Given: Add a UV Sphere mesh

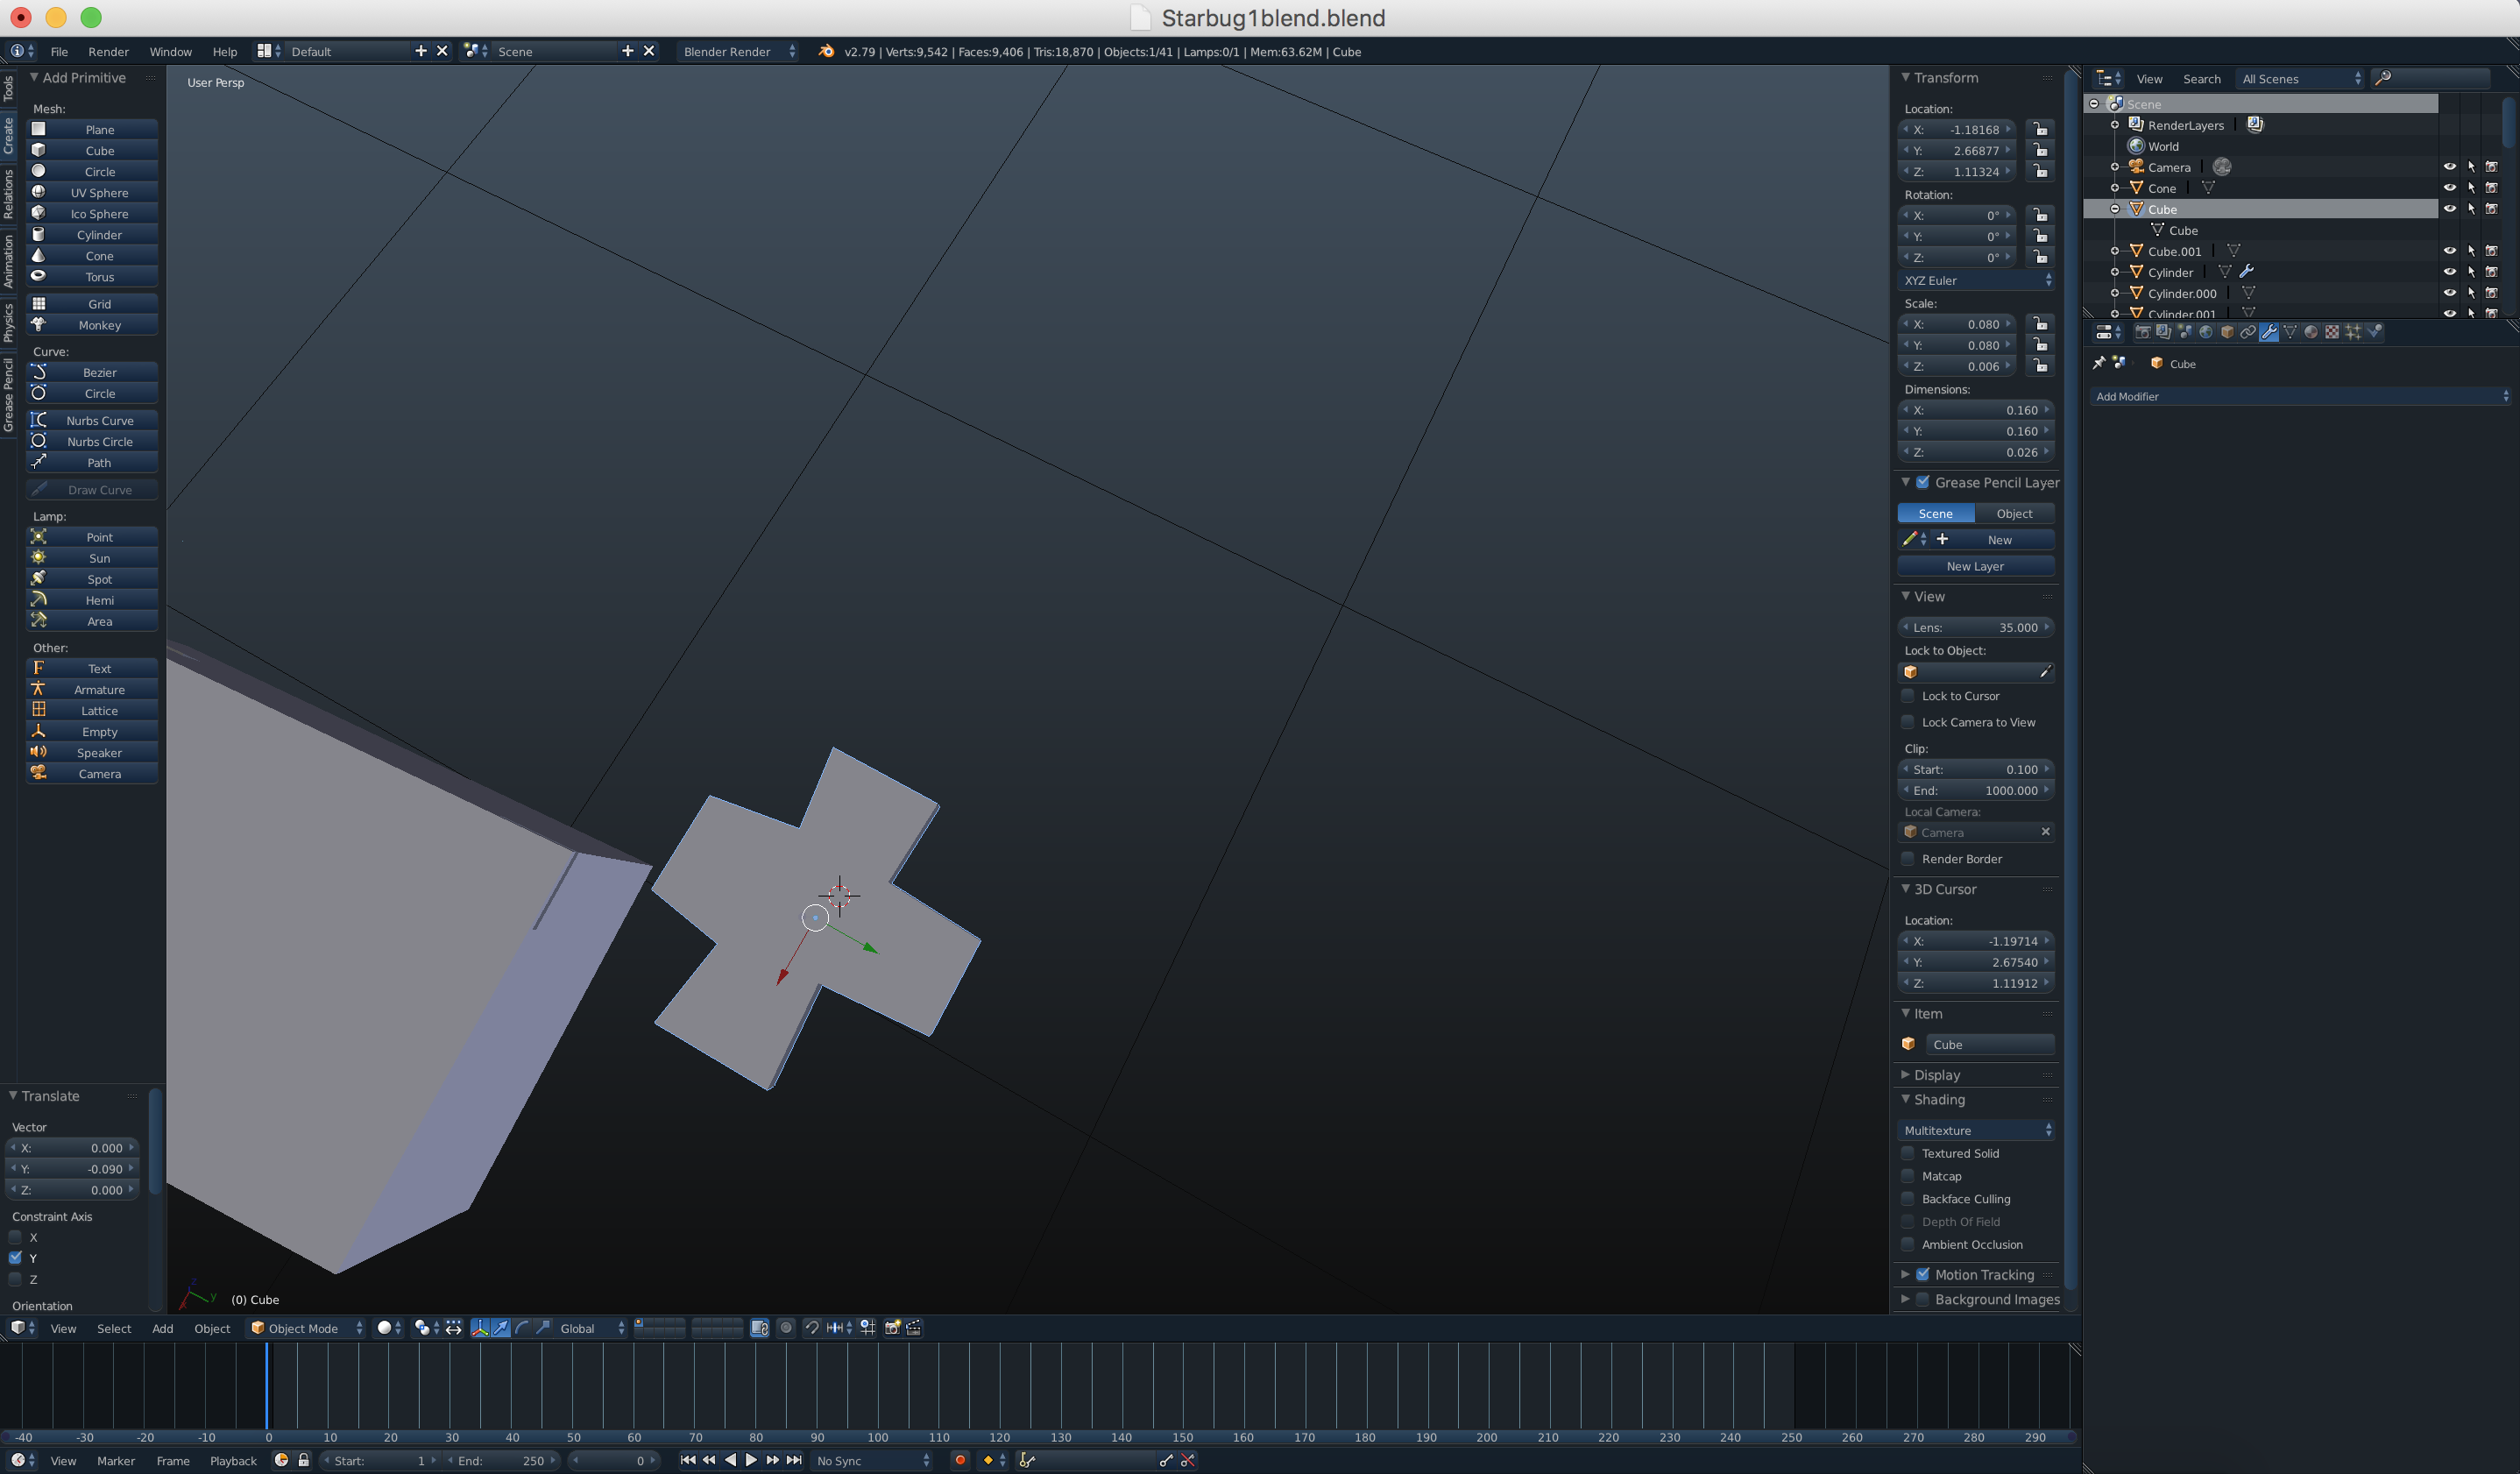Looking at the screenshot, I should pyautogui.click(x=92, y=193).
